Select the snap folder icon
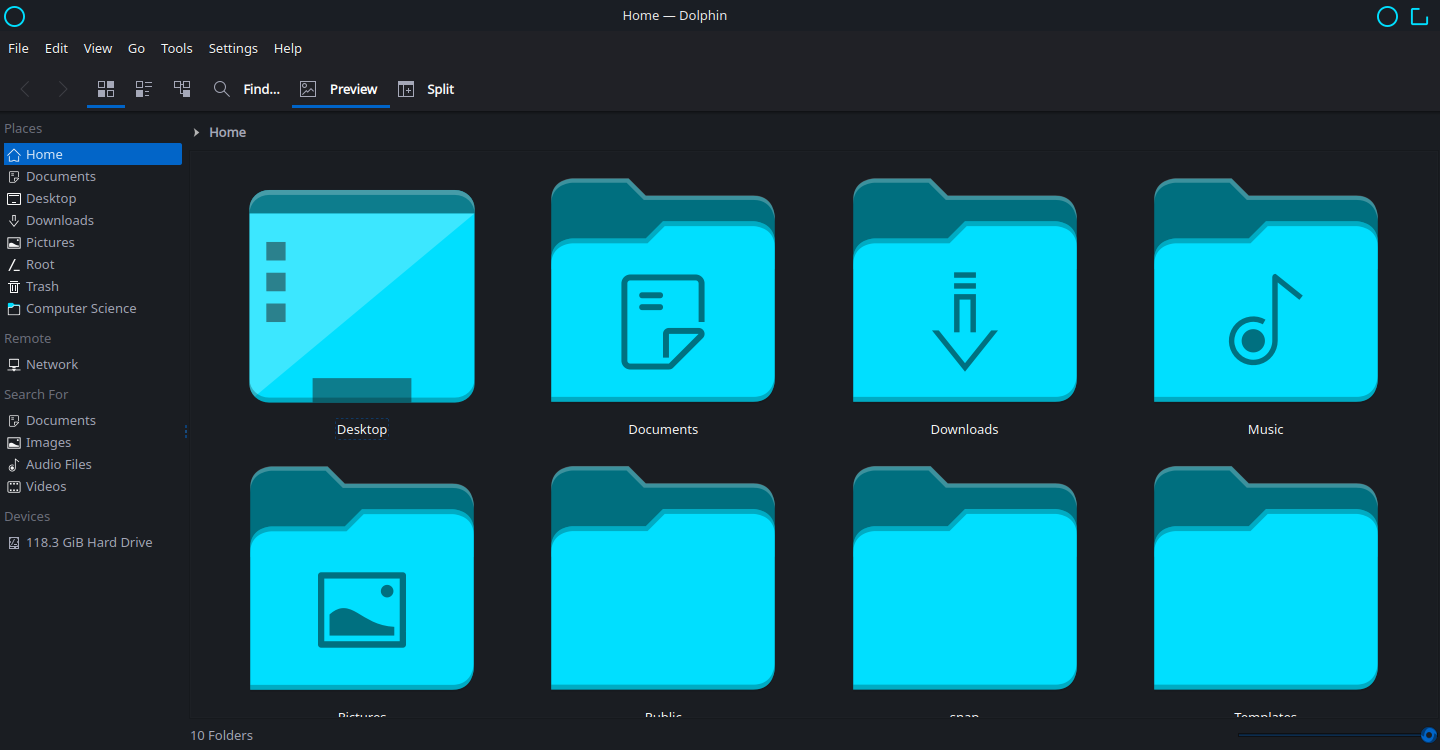 point(965,578)
